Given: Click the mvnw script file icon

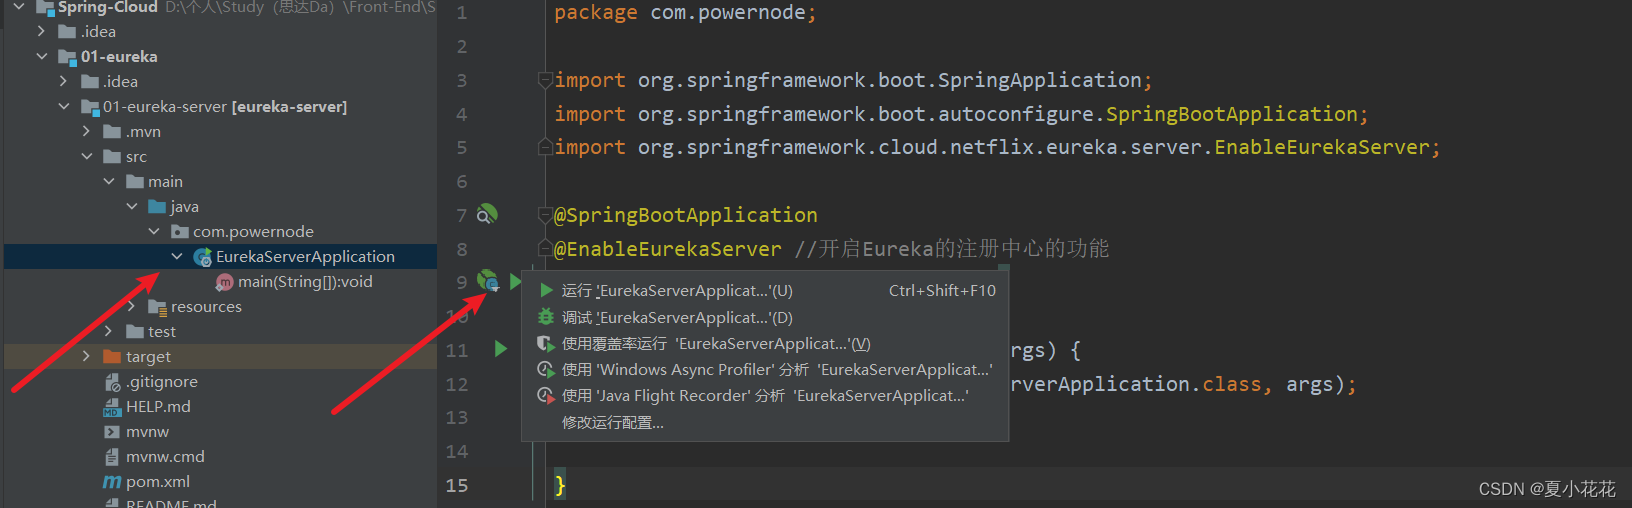Looking at the screenshot, I should (x=112, y=432).
